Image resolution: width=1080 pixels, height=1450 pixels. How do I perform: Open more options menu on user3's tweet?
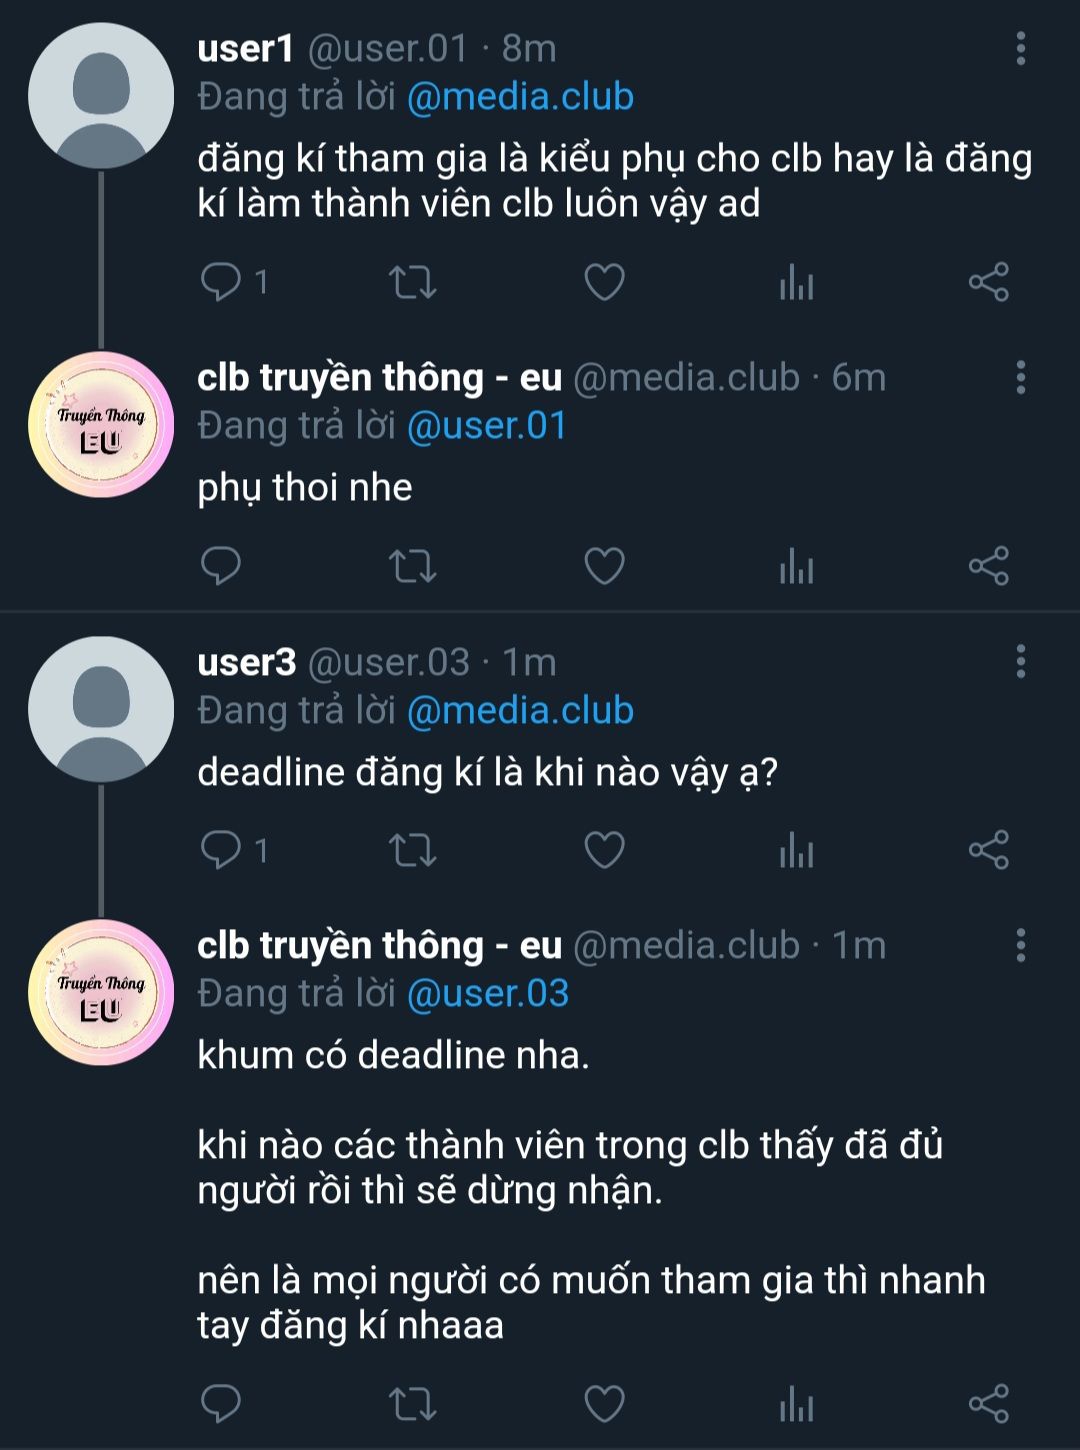1020,661
